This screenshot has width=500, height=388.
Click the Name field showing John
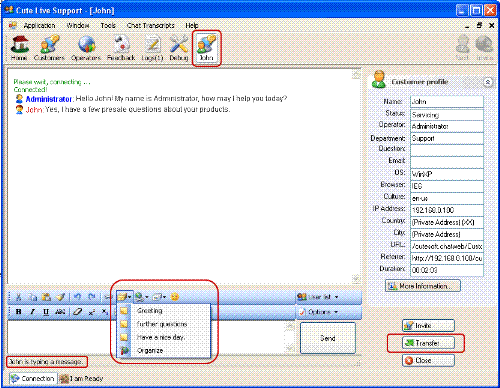coord(447,102)
